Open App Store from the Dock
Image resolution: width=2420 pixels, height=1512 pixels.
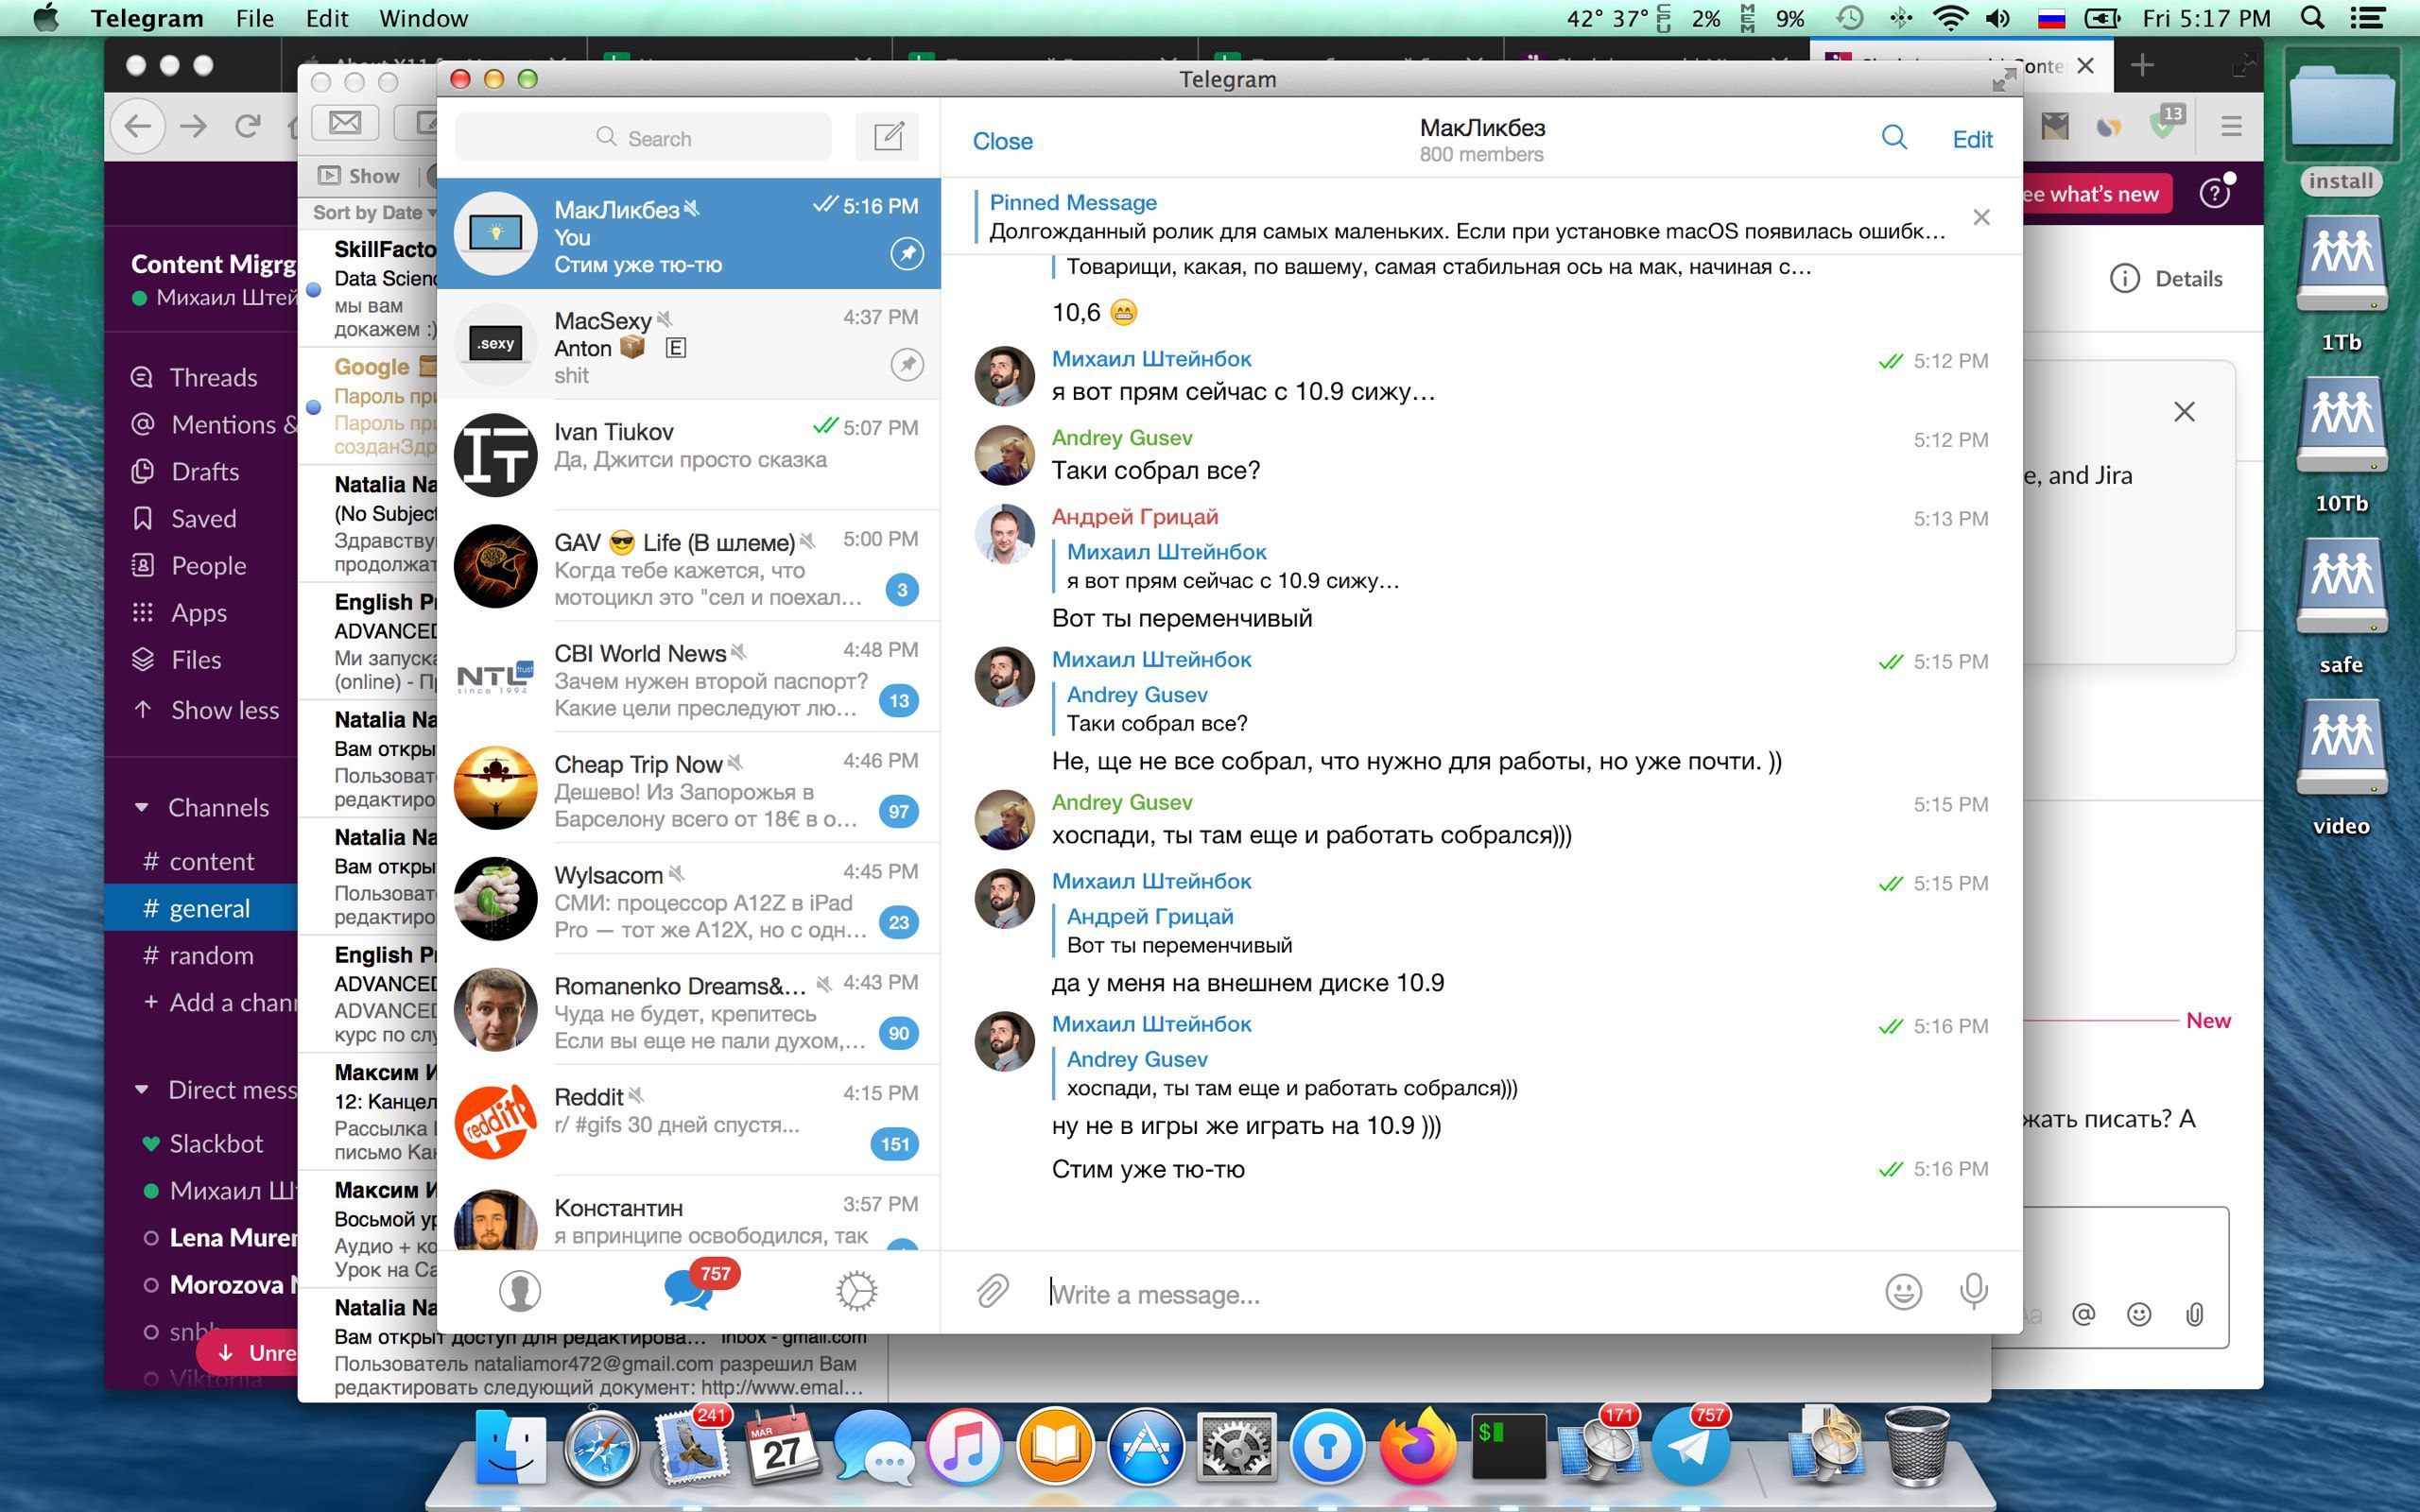(x=1145, y=1448)
